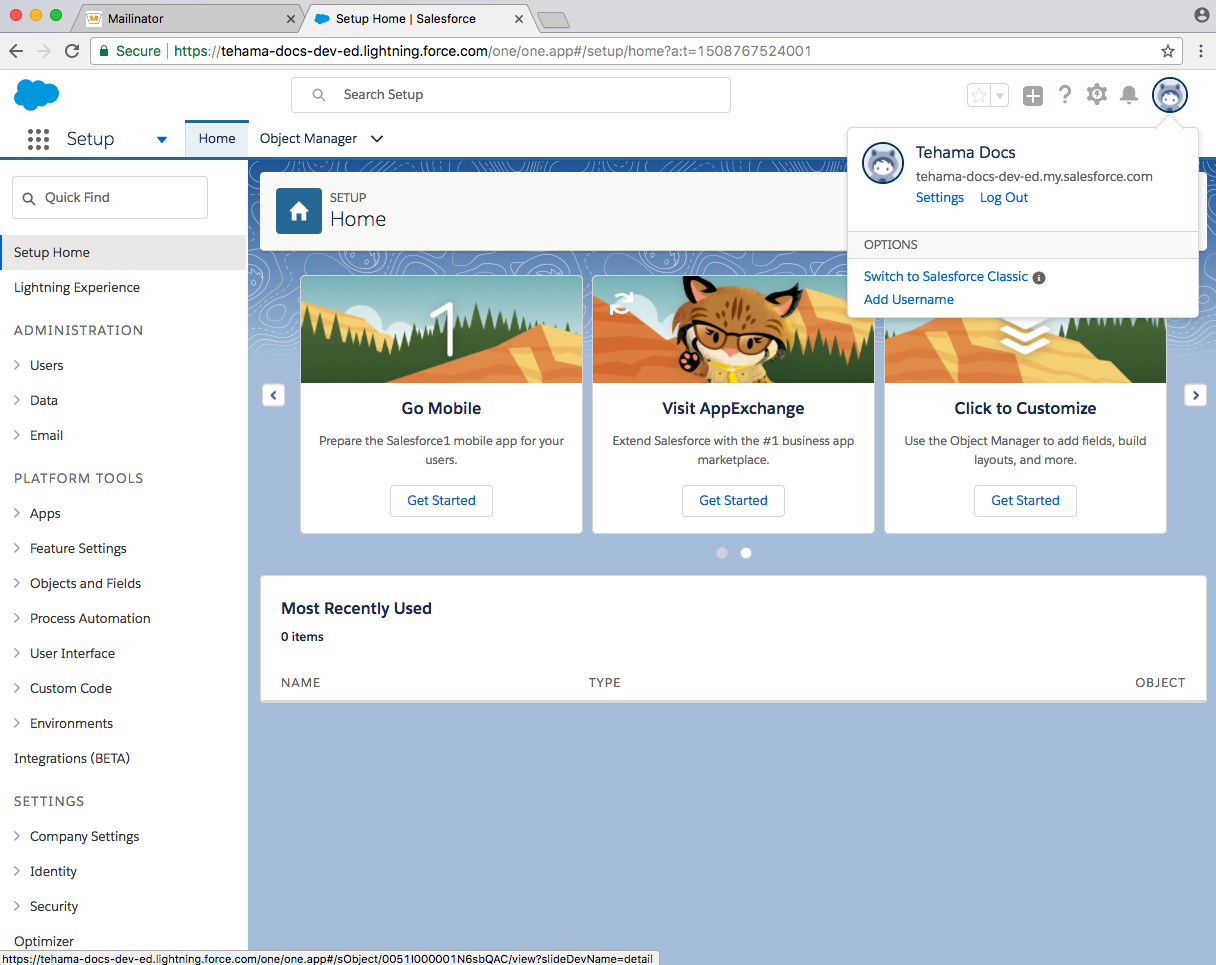Sort by the TYPE column header
Viewport: 1216px width, 965px height.
(605, 683)
